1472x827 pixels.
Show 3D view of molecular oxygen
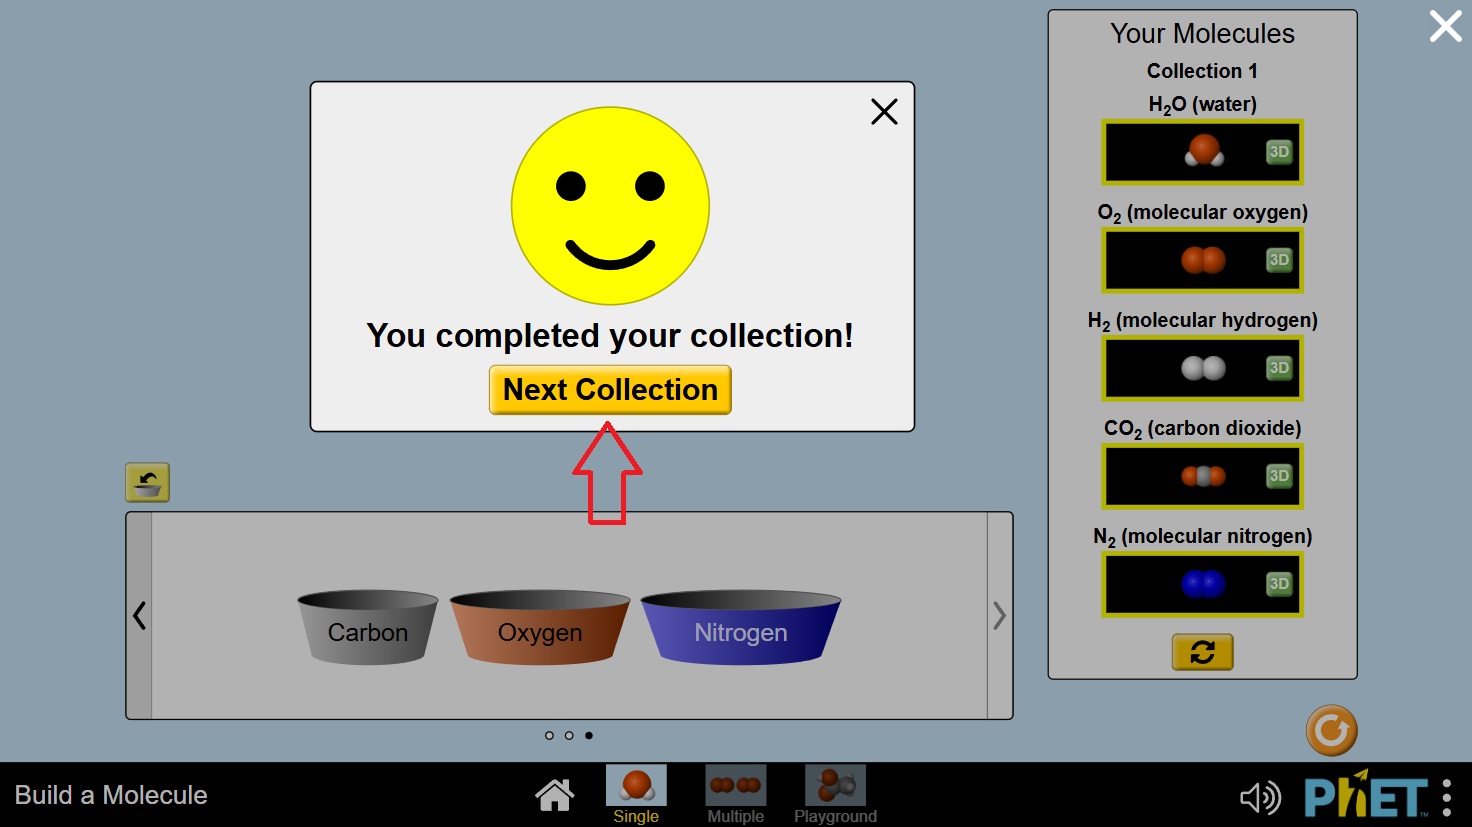coord(1278,260)
